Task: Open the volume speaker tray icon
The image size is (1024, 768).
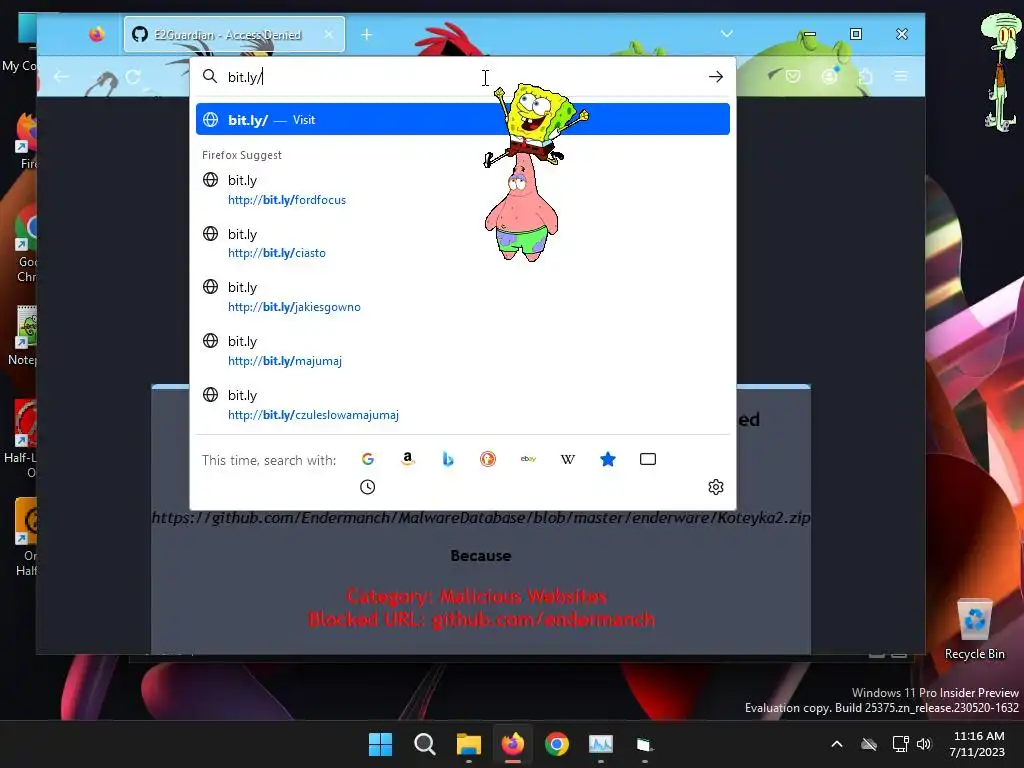Action: pyautogui.click(x=923, y=744)
